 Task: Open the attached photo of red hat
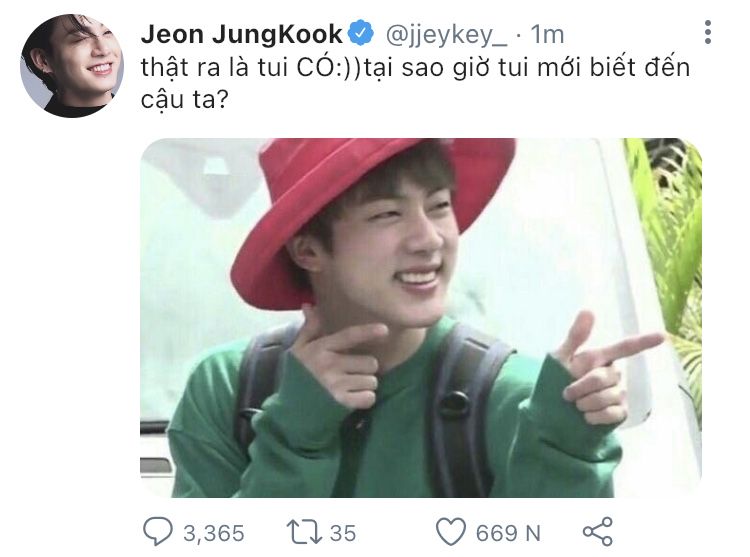(x=421, y=318)
